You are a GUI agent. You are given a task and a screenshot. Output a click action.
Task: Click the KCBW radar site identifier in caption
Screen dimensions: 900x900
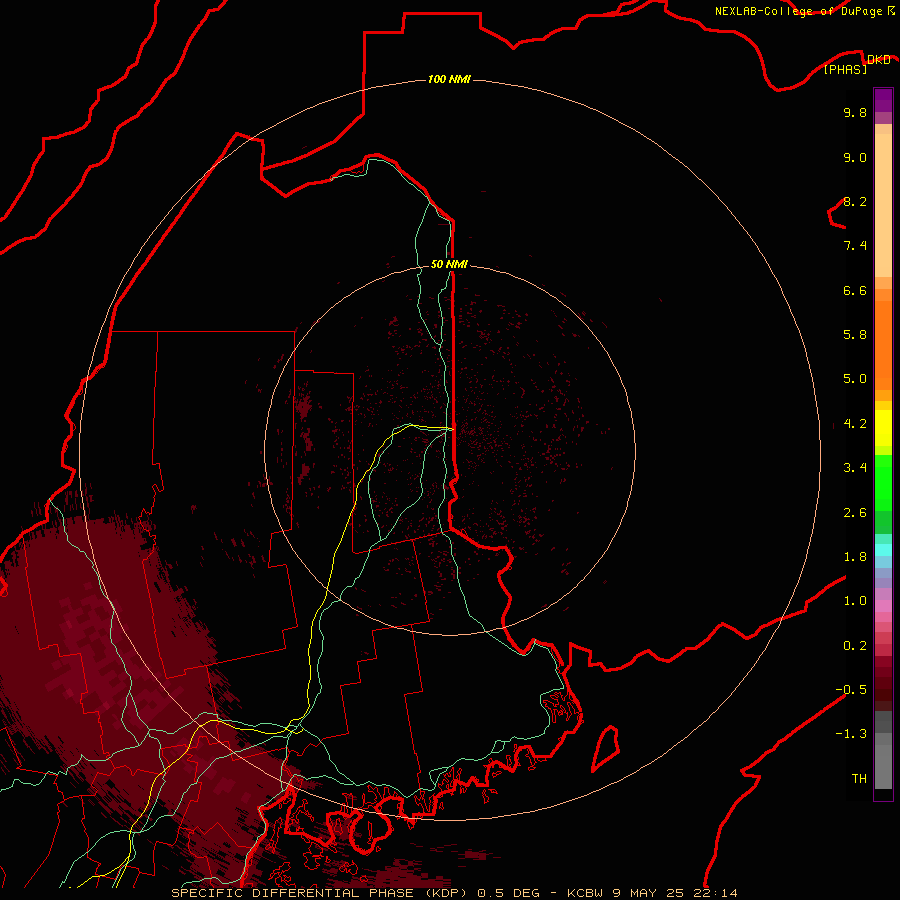coord(588,893)
